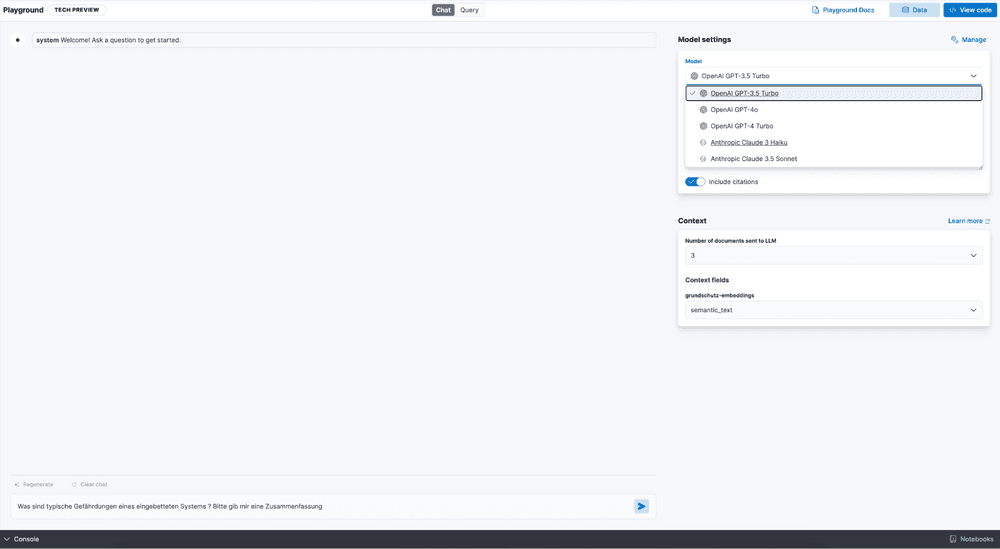
Task: Expand the Console panel
Action: [x=22, y=539]
